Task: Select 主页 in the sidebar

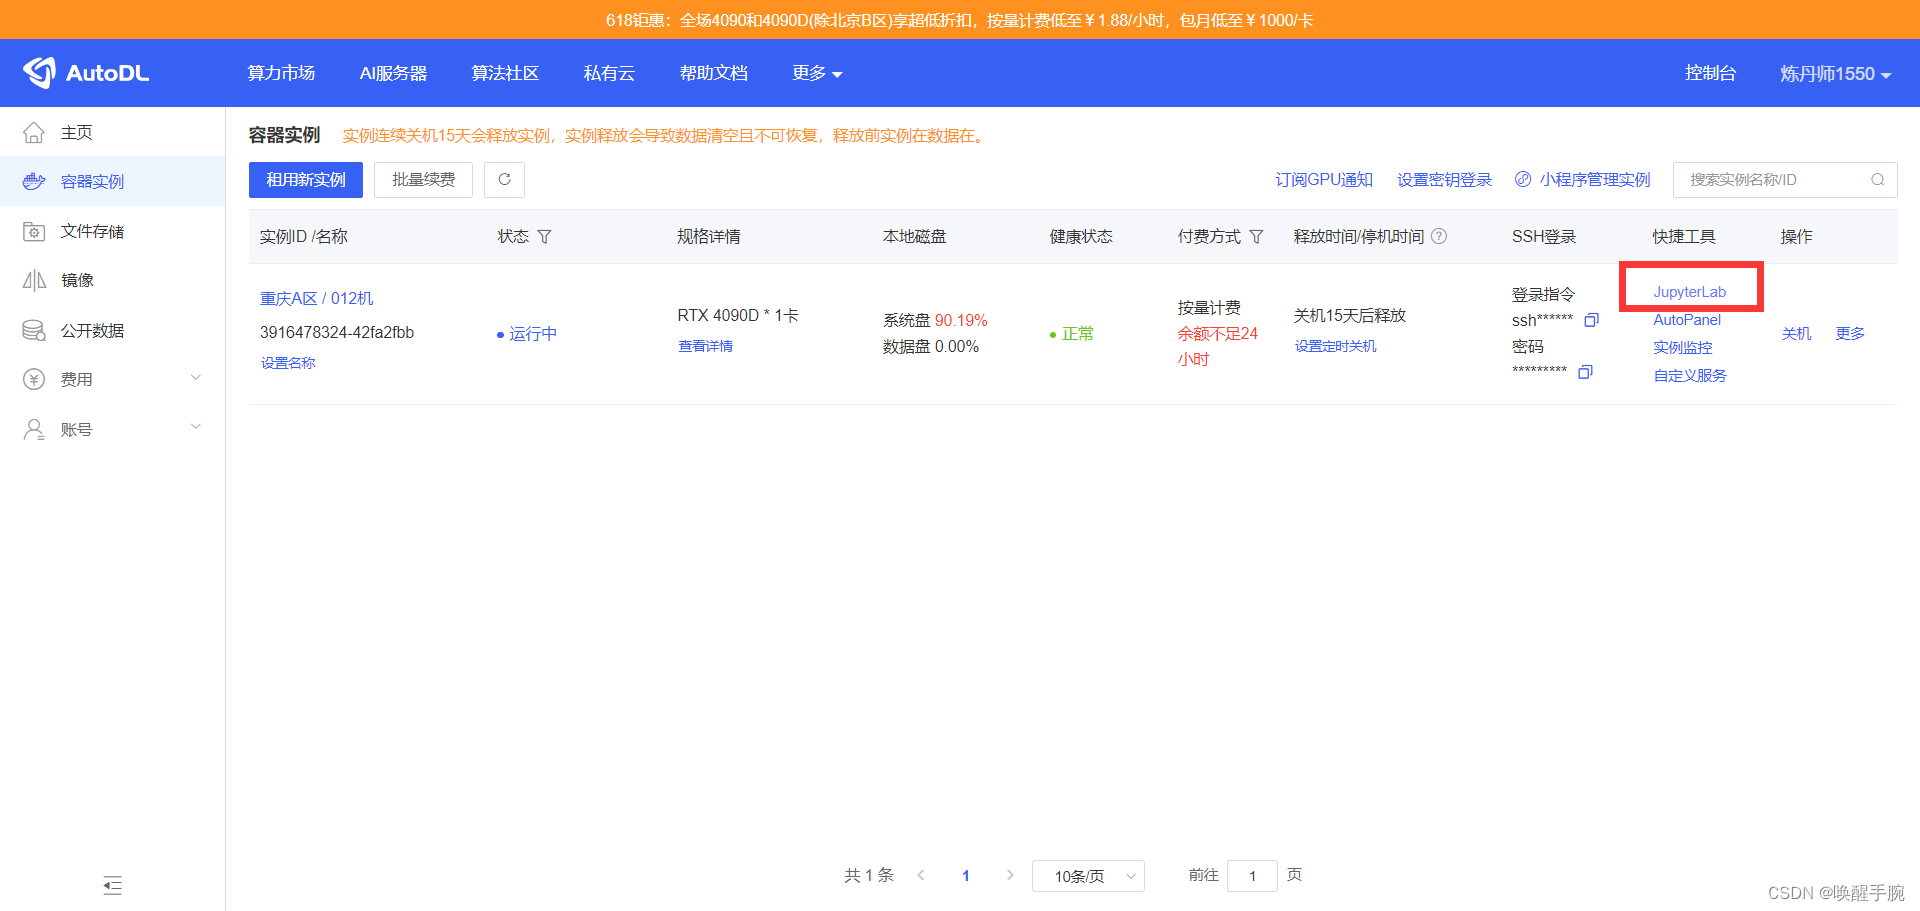Action: (x=112, y=132)
